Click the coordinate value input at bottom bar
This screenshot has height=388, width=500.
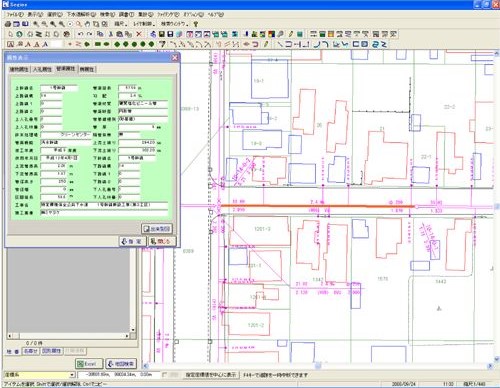click(120, 375)
